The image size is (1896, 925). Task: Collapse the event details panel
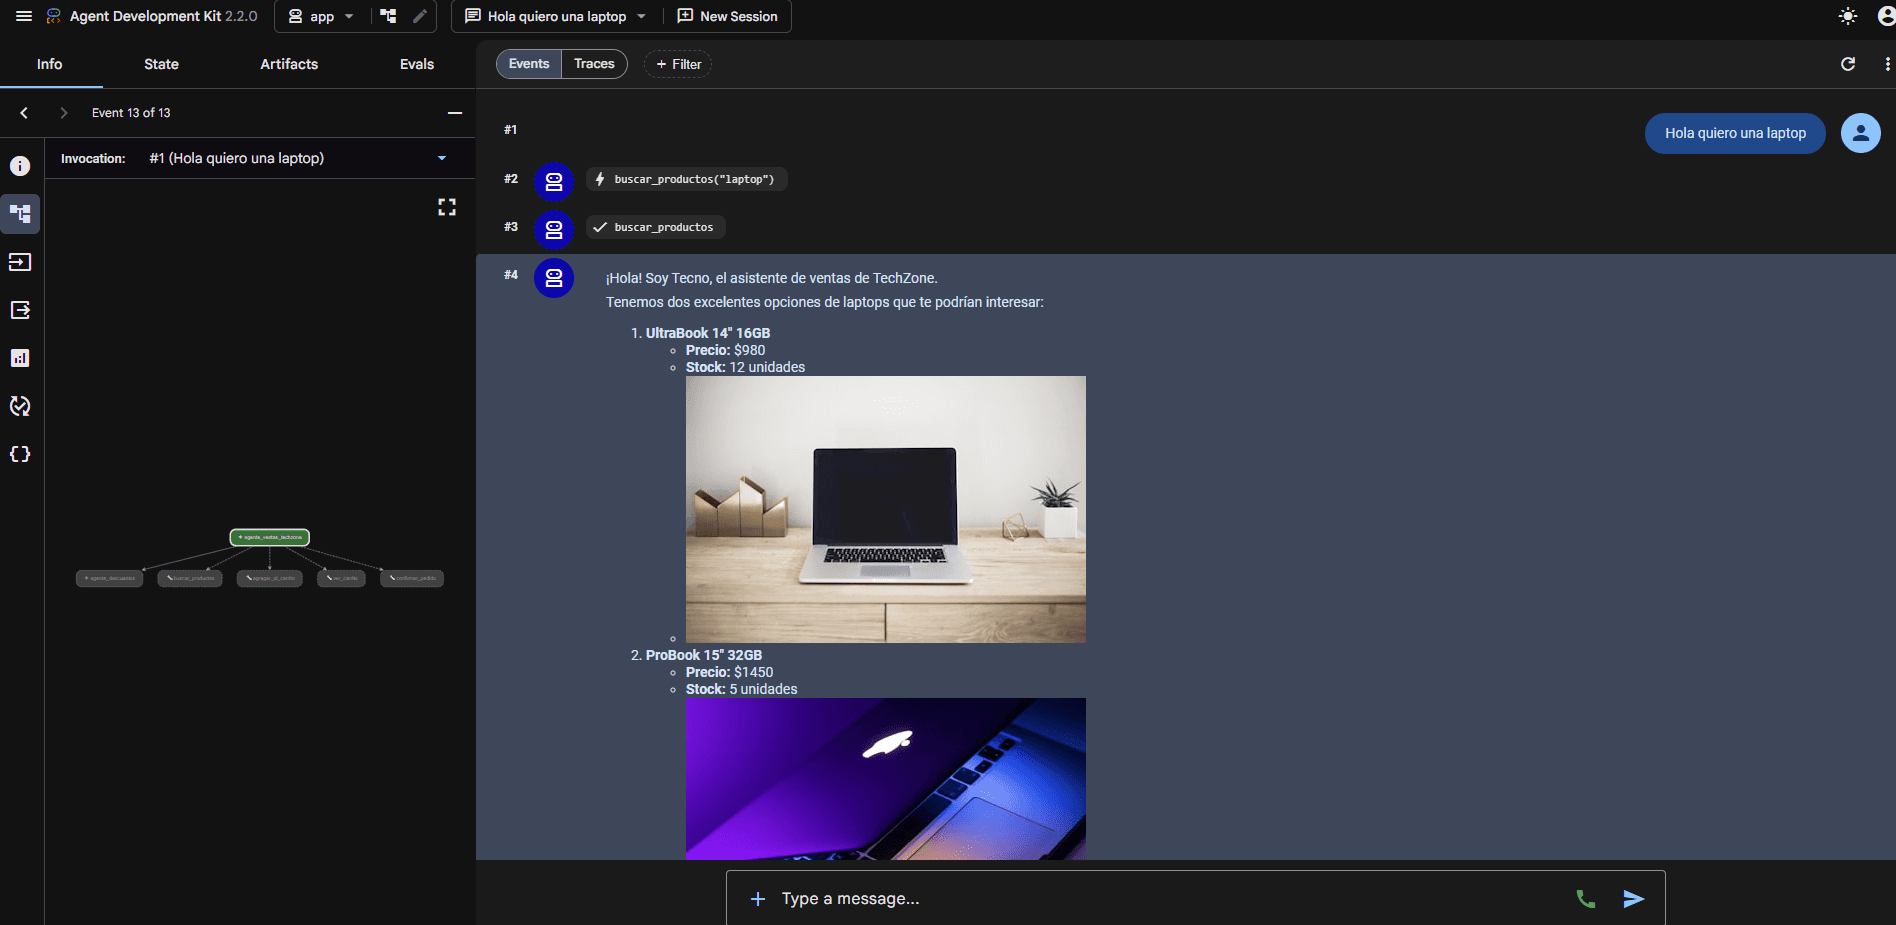tap(455, 113)
